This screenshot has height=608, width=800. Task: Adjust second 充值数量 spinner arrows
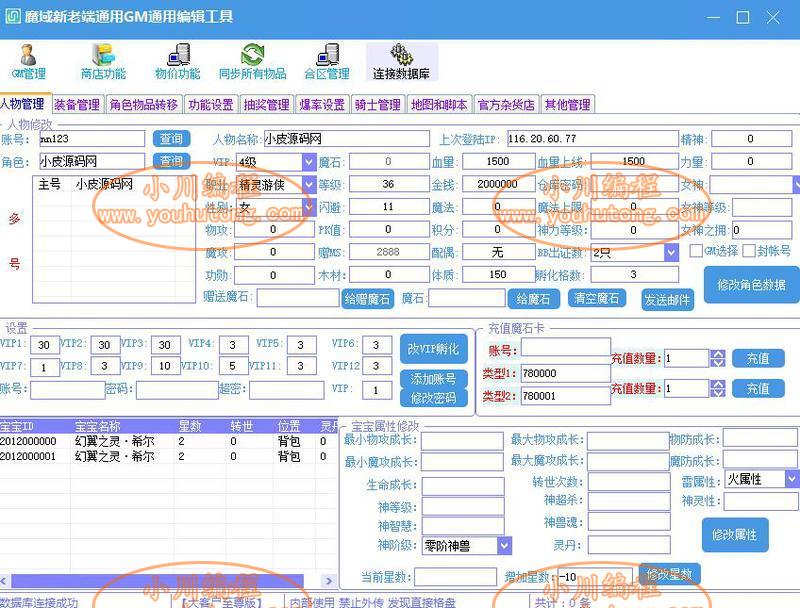click(717, 389)
